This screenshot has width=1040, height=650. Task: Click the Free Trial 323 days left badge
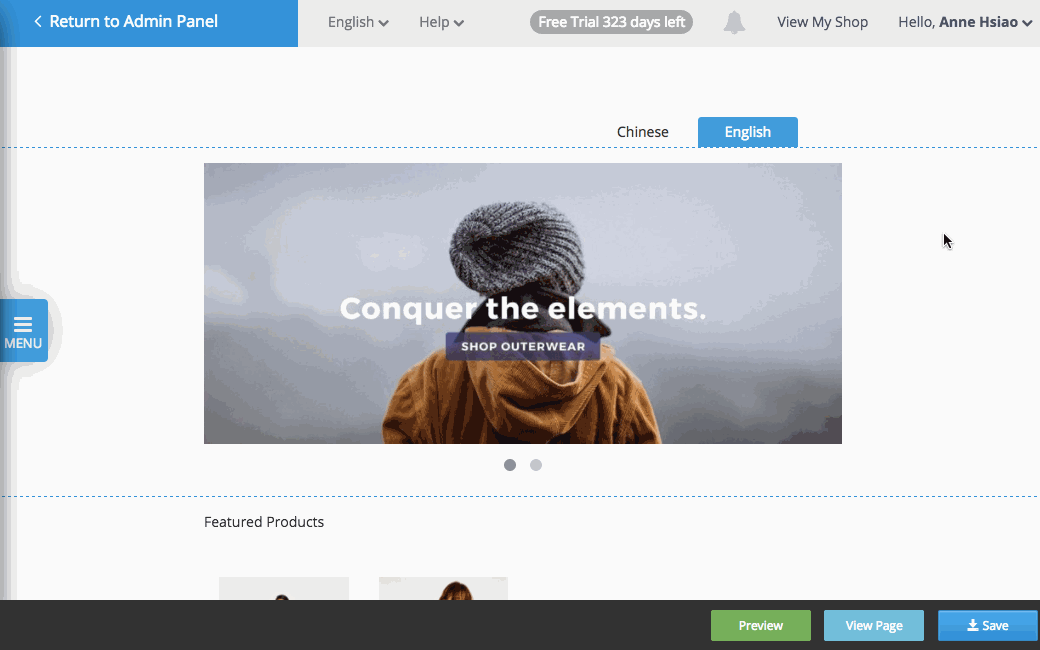click(x=611, y=23)
